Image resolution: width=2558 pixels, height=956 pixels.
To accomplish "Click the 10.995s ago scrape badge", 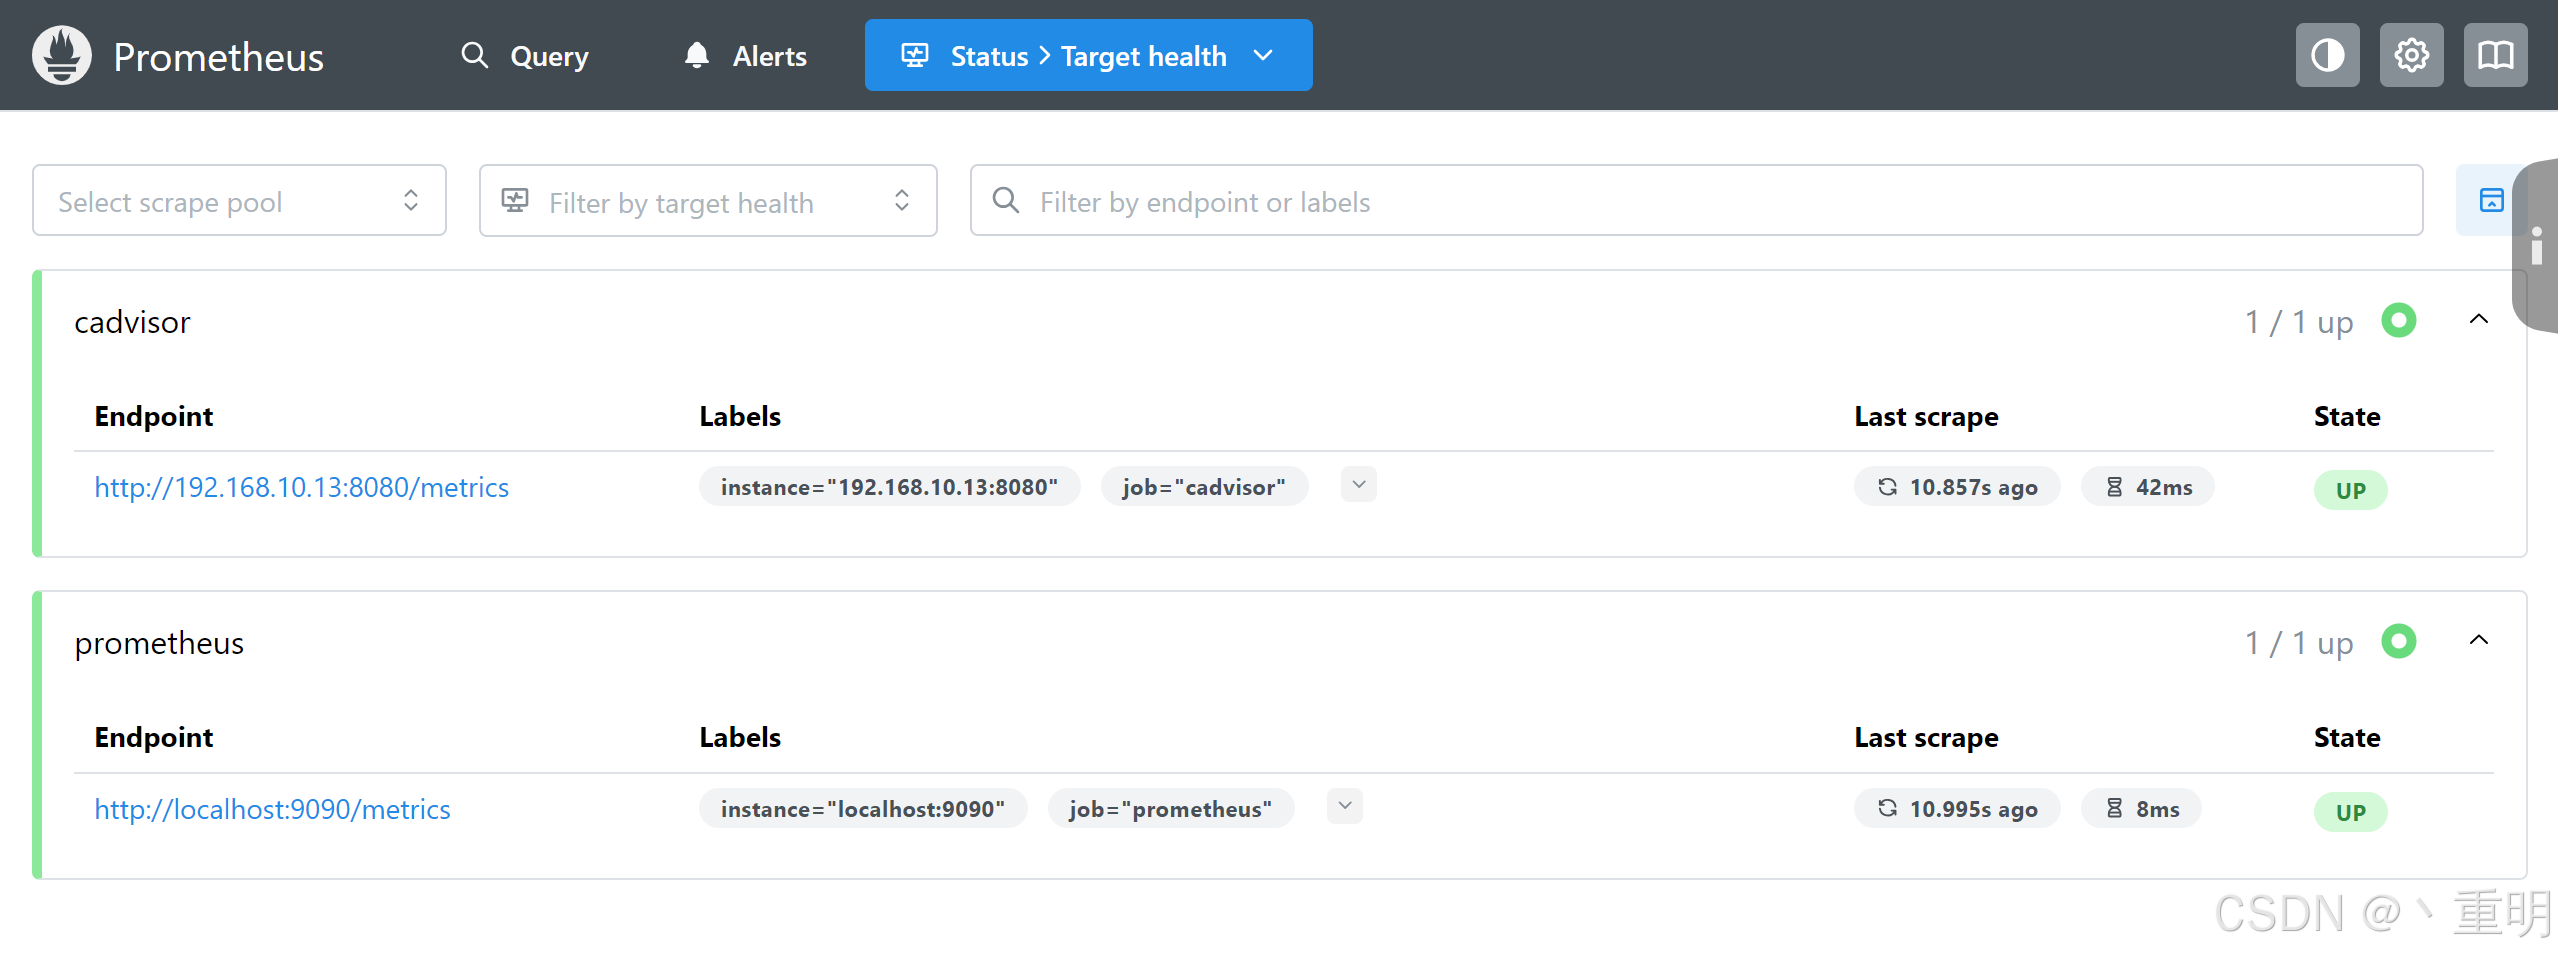I will click(x=1957, y=809).
